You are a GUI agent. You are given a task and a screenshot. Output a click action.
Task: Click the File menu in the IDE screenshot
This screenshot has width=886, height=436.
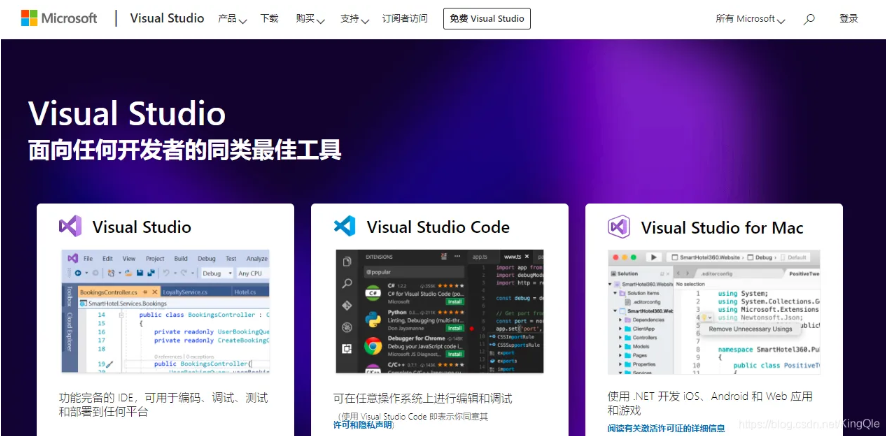88,259
